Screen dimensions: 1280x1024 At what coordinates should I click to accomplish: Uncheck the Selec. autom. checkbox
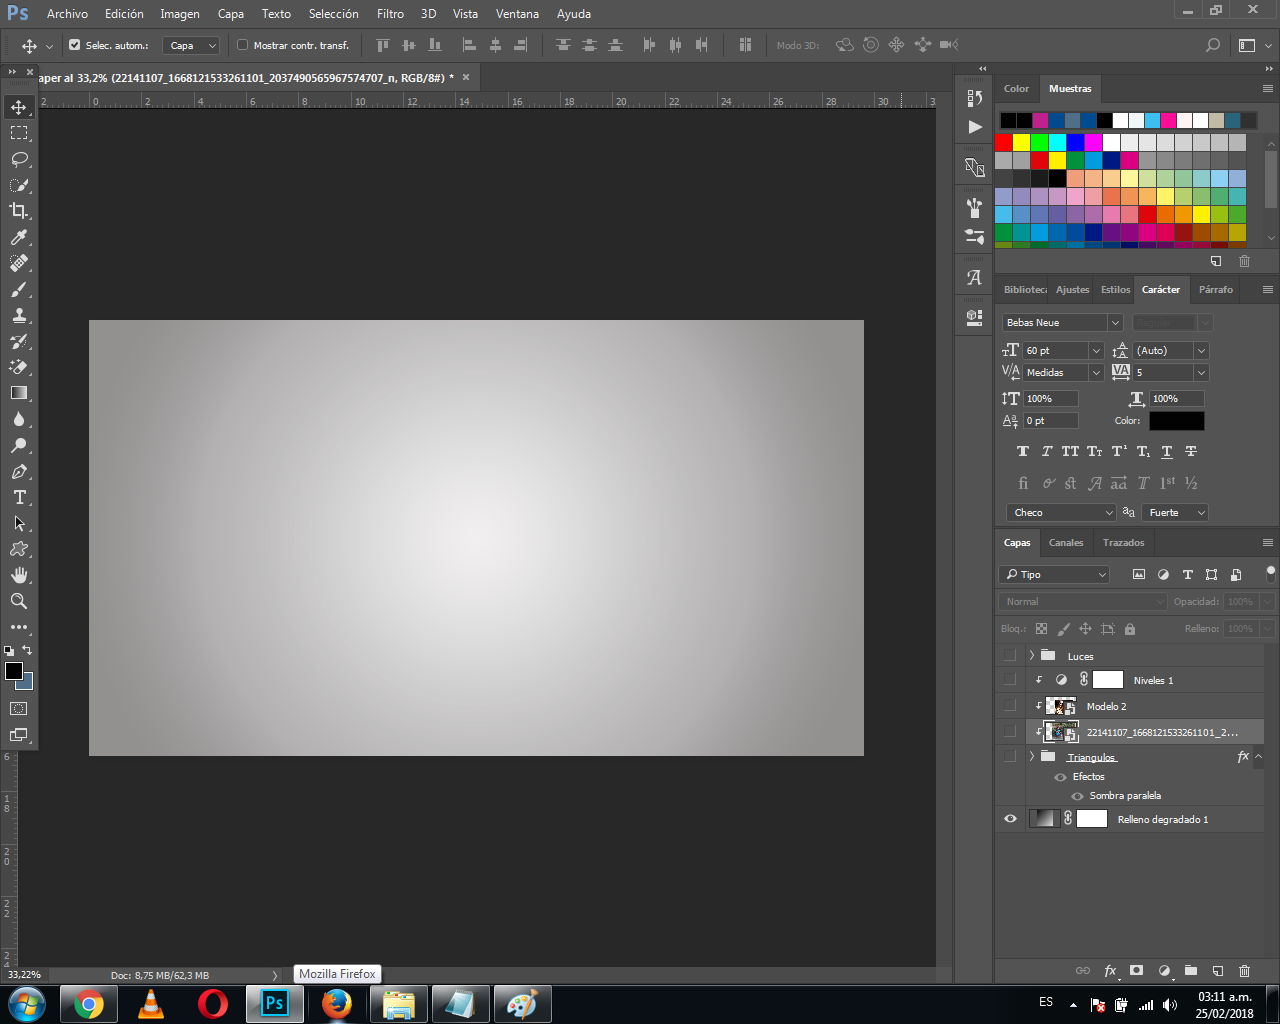(x=74, y=45)
